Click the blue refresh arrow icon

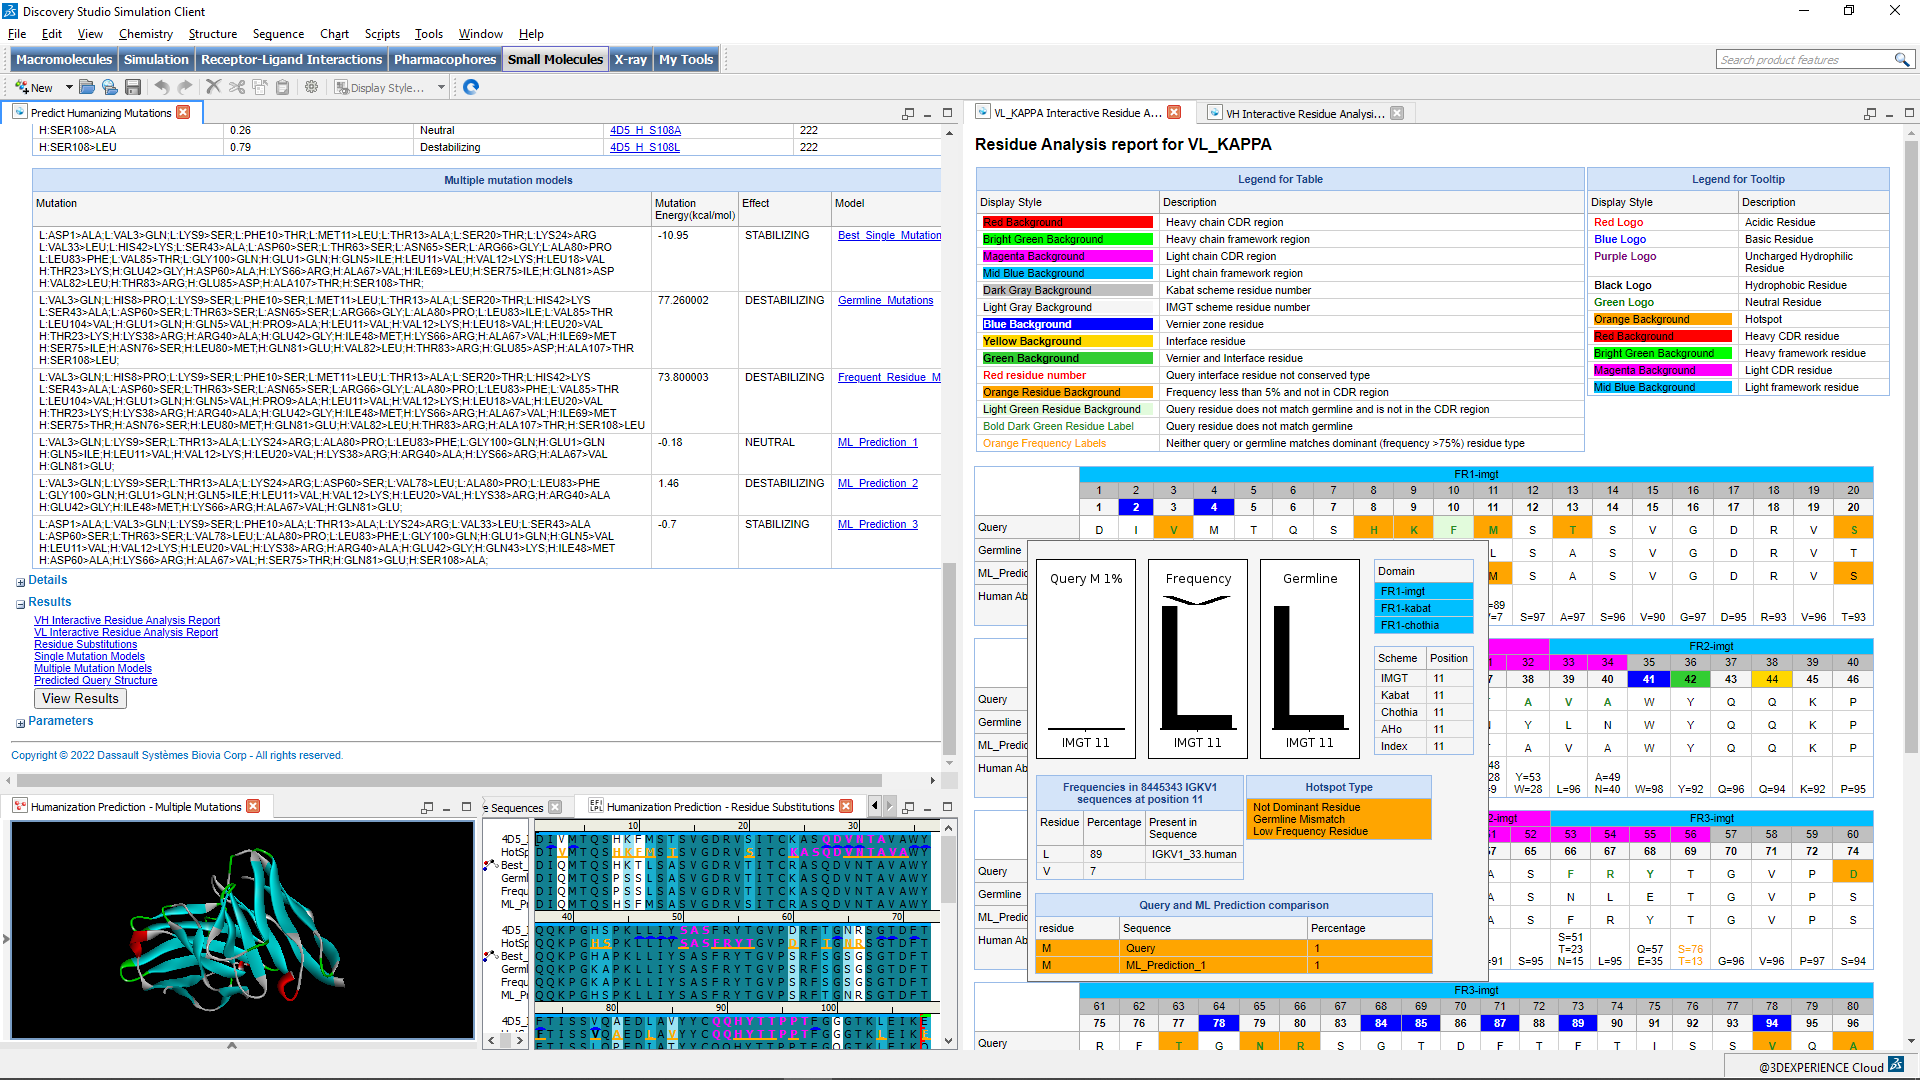coord(471,88)
